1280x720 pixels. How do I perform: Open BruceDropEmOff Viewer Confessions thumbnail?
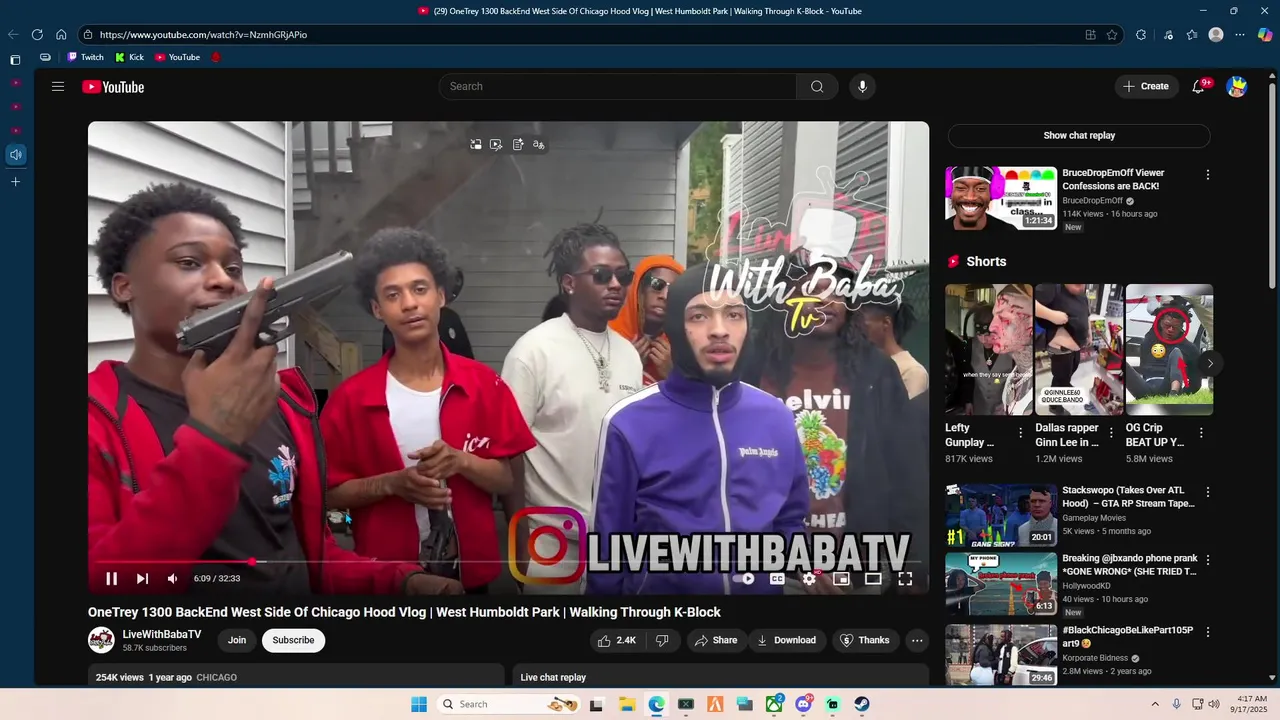click(1001, 198)
